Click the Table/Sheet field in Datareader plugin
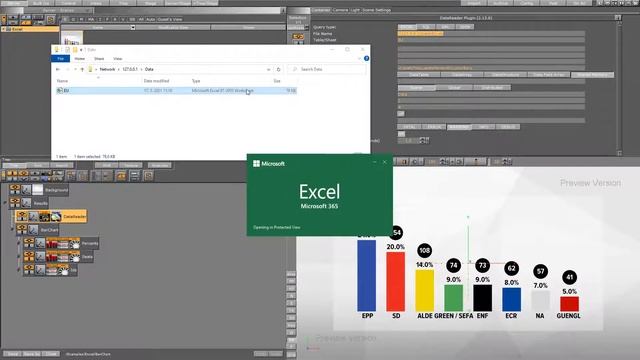 (x=491, y=40)
